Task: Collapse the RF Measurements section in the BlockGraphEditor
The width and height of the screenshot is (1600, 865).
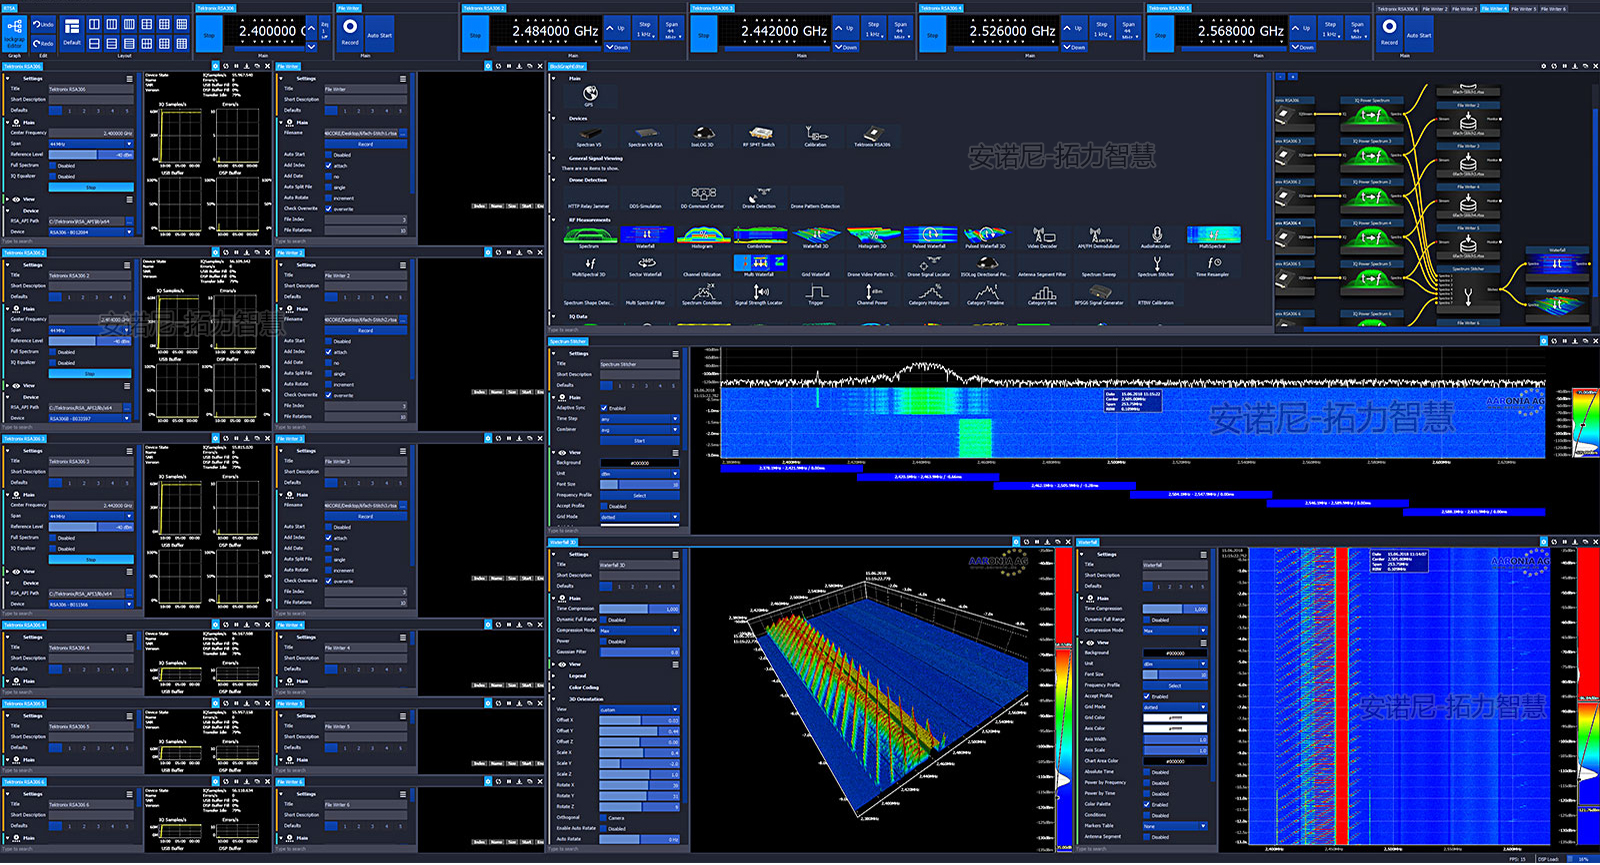Action: 554,220
